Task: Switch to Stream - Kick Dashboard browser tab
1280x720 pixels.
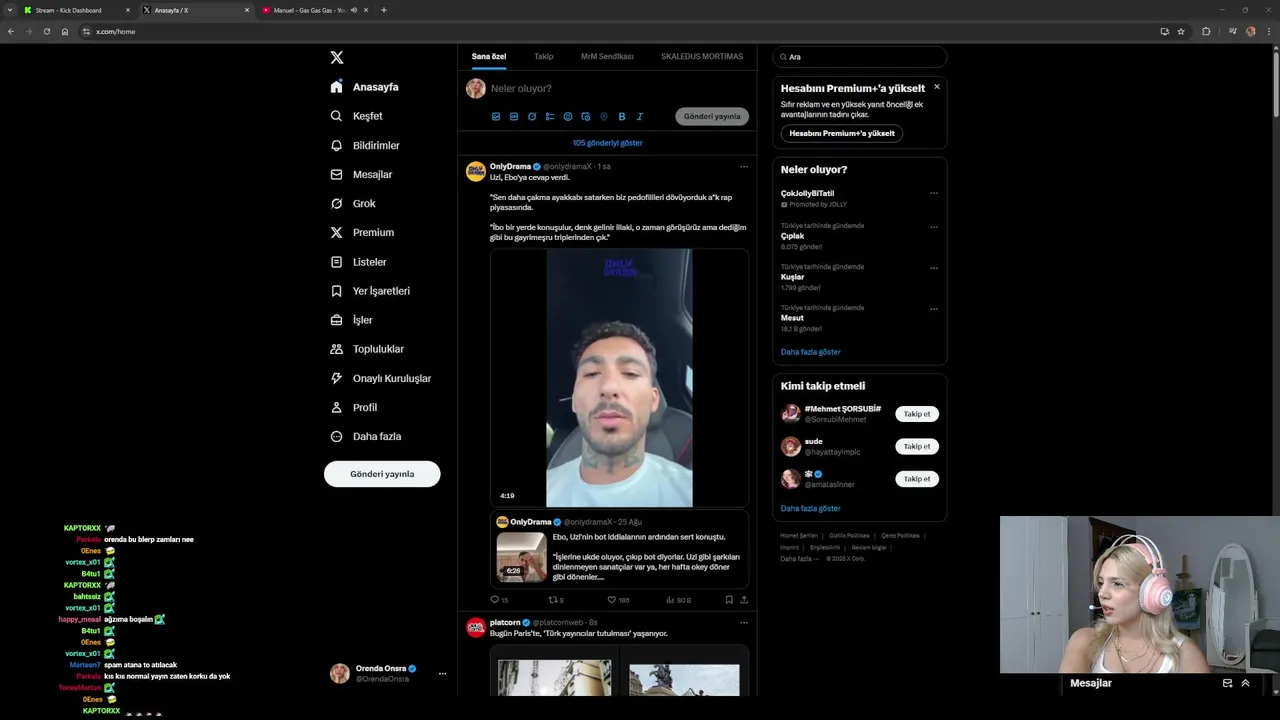Action: coord(77,10)
